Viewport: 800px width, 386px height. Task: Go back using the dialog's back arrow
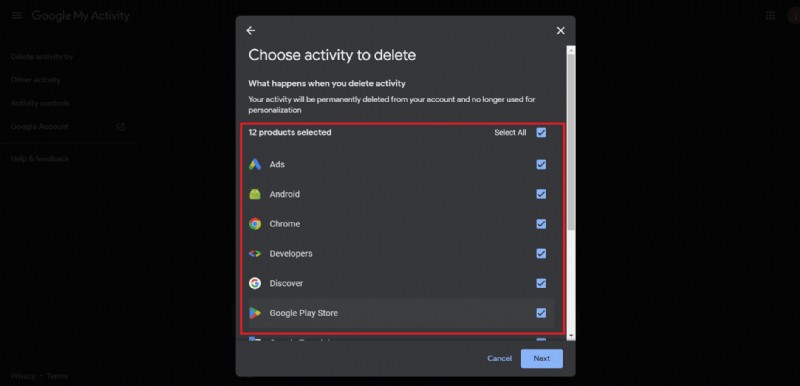click(x=251, y=31)
